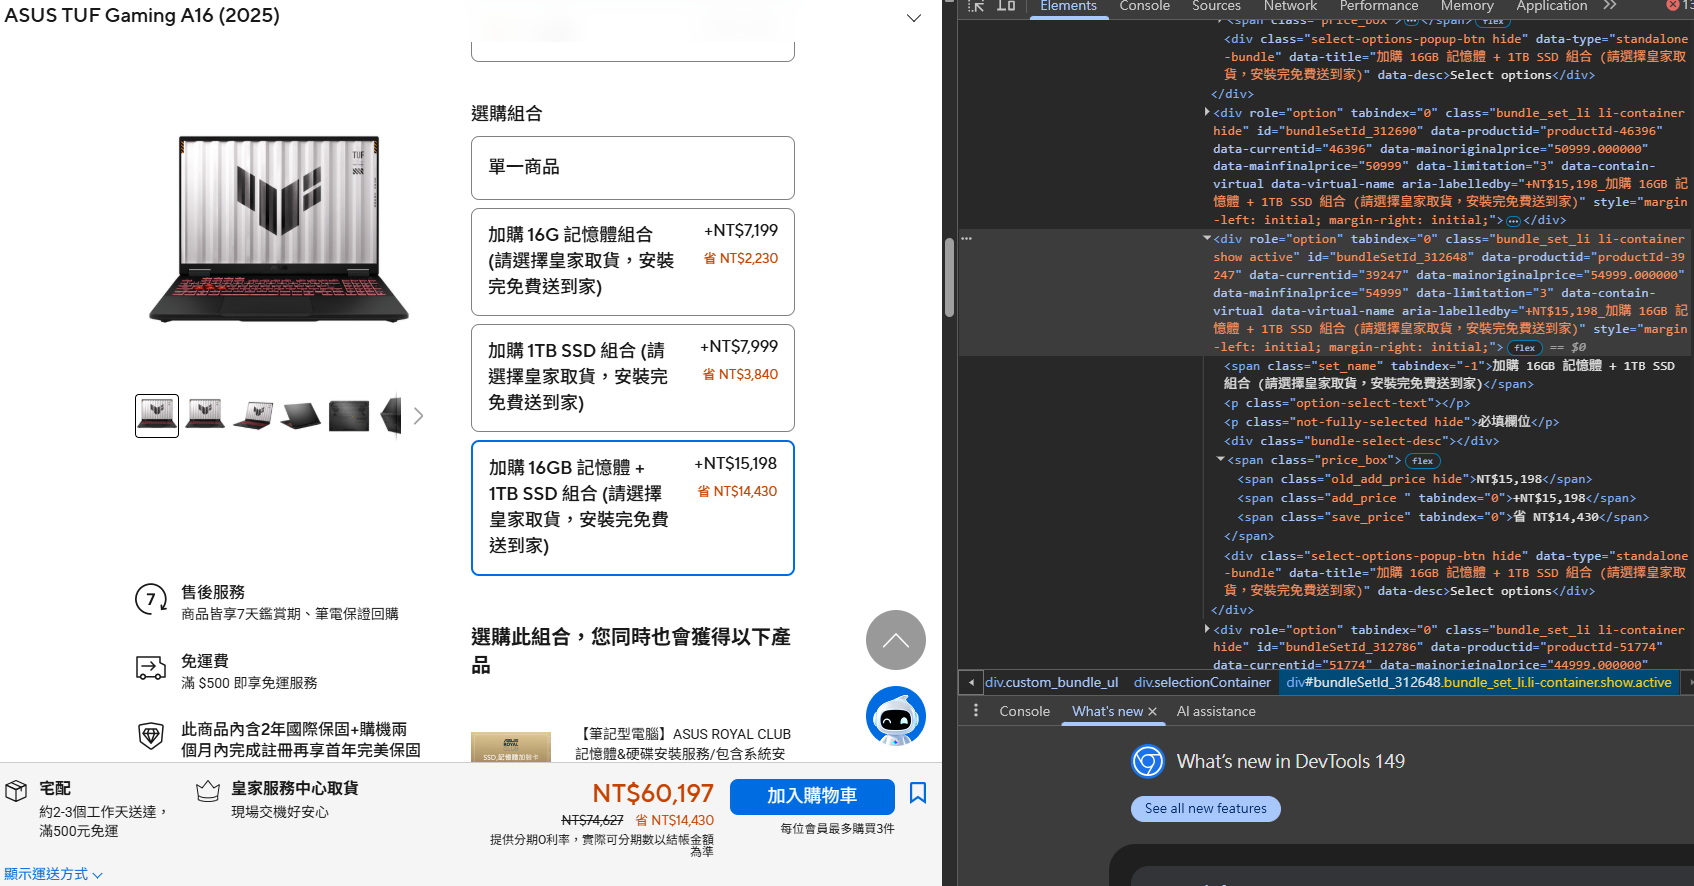1694x886 pixels.
Task: Click the bundle-select-desc div line
Action: 1361,441
